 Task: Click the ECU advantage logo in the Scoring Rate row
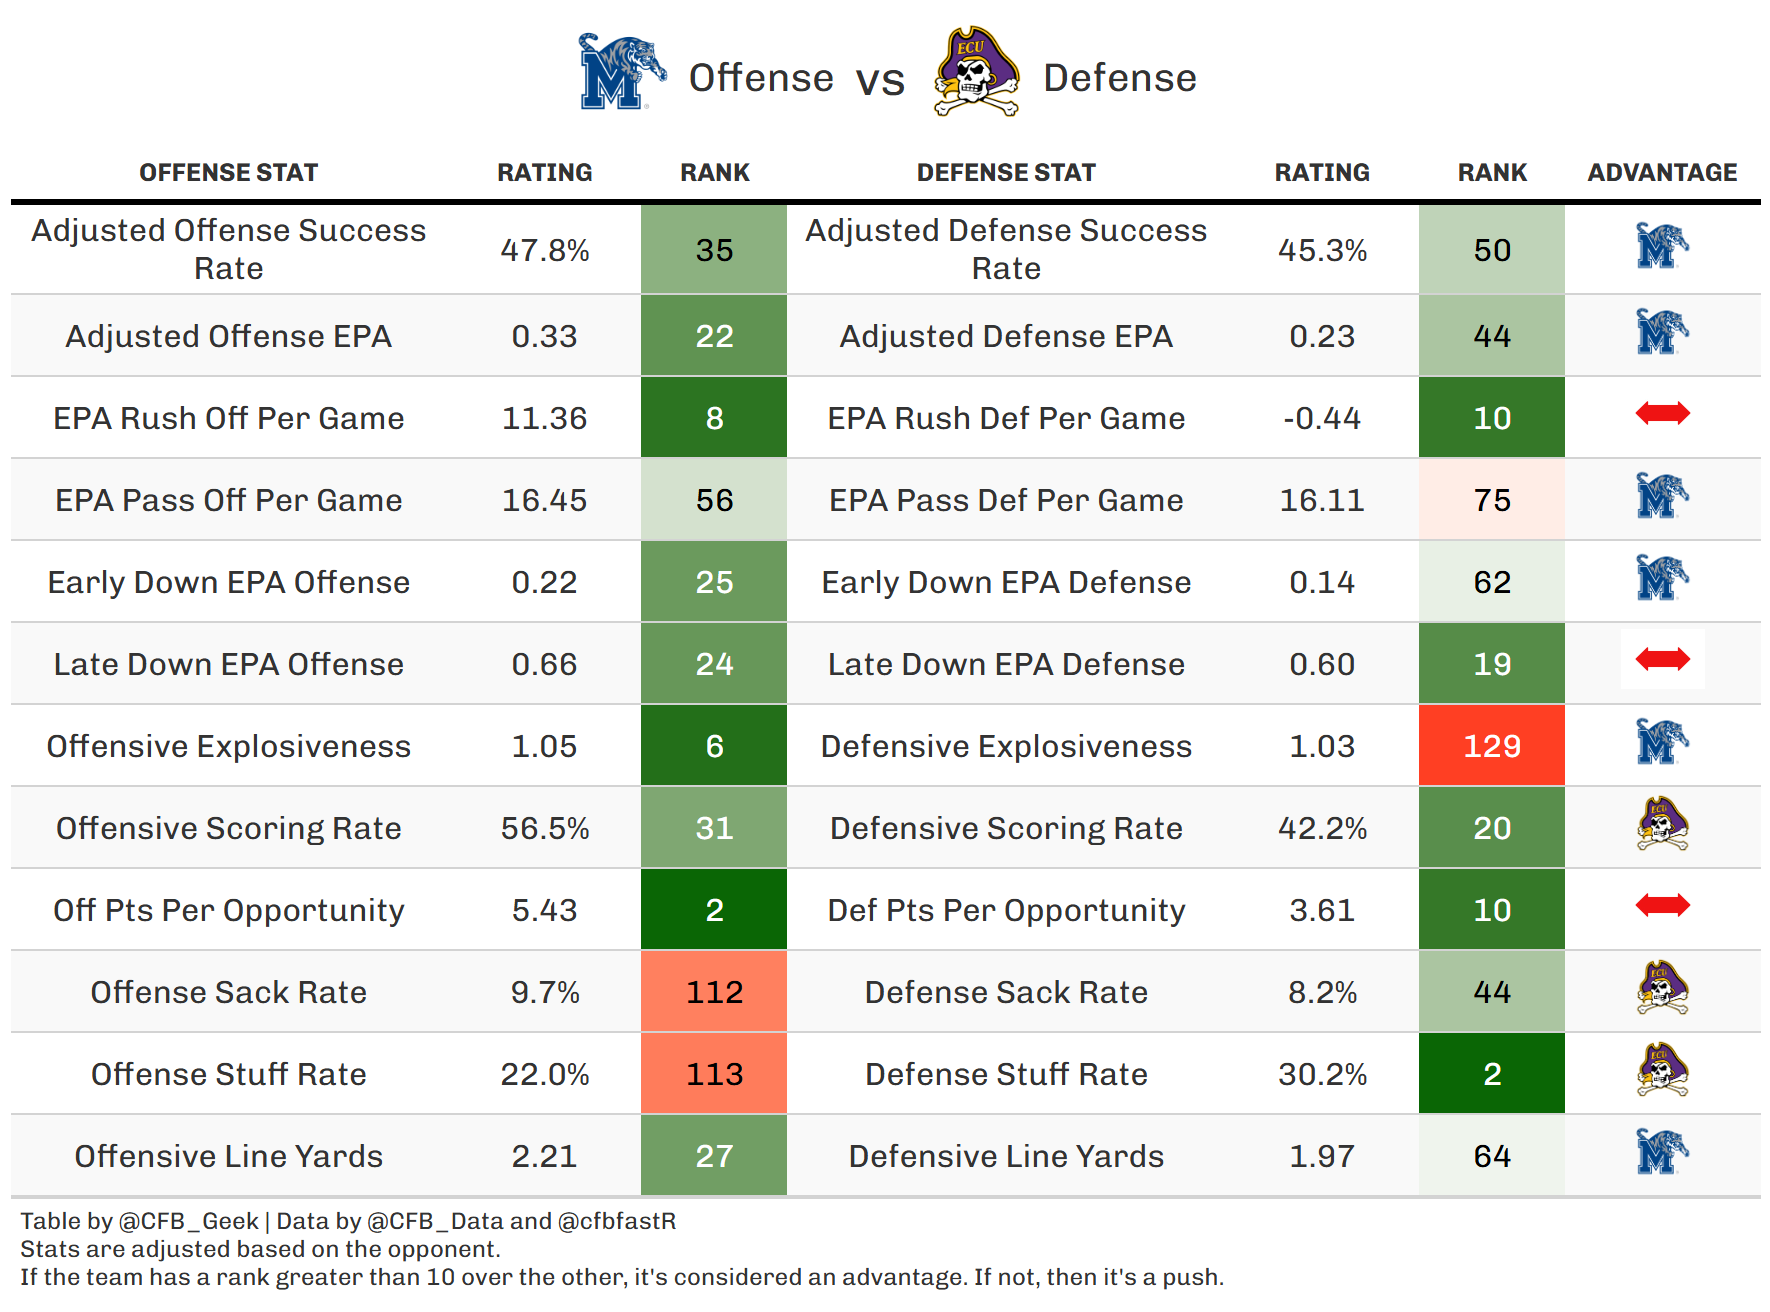1662,824
